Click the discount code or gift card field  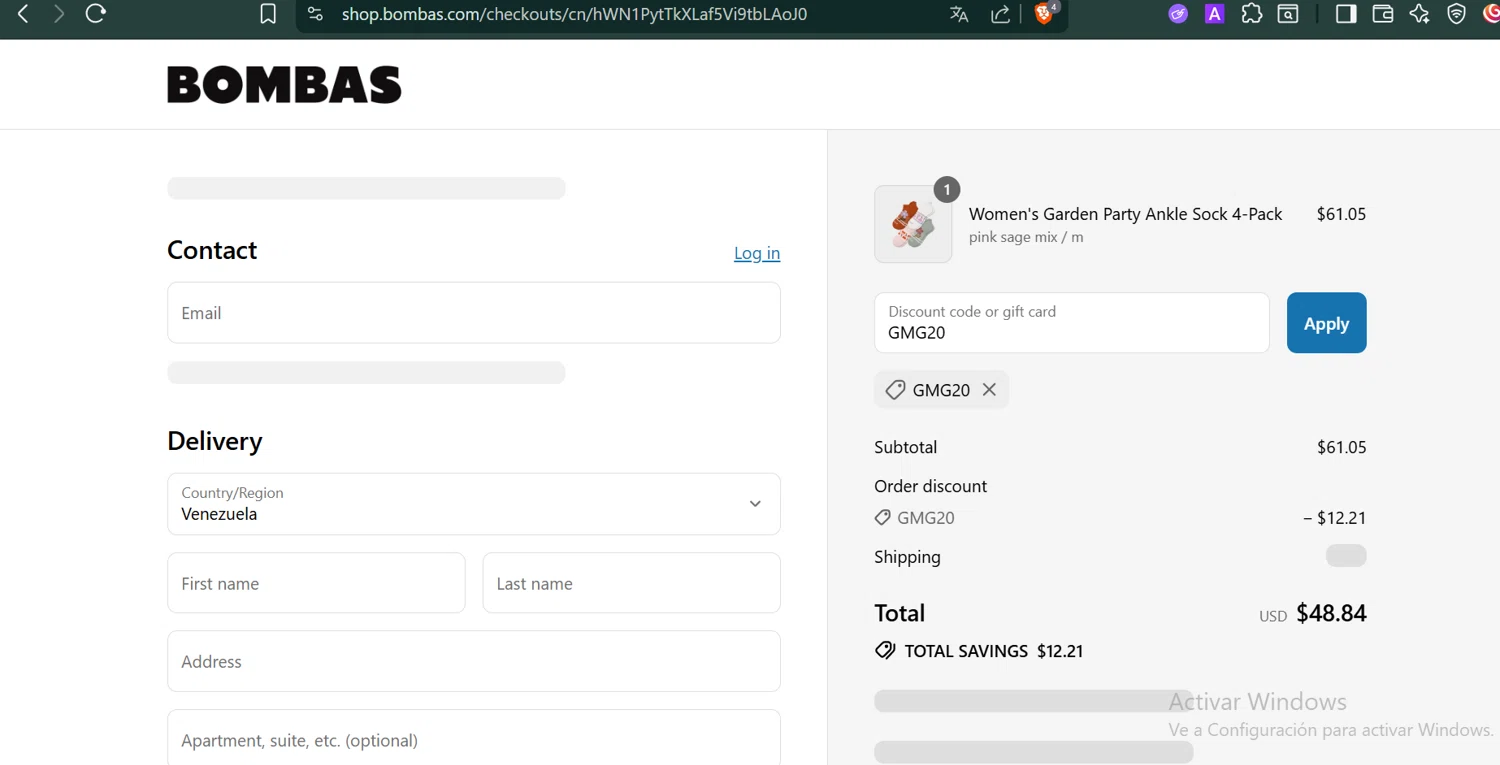(1072, 323)
